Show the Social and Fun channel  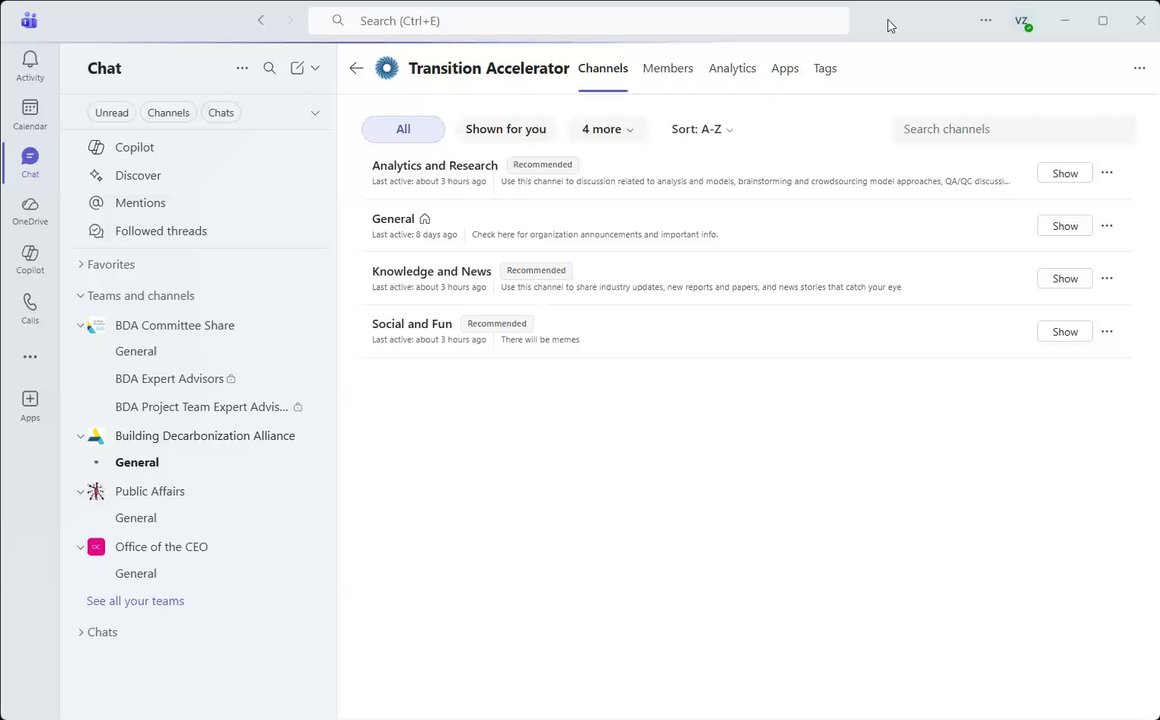coord(1065,332)
